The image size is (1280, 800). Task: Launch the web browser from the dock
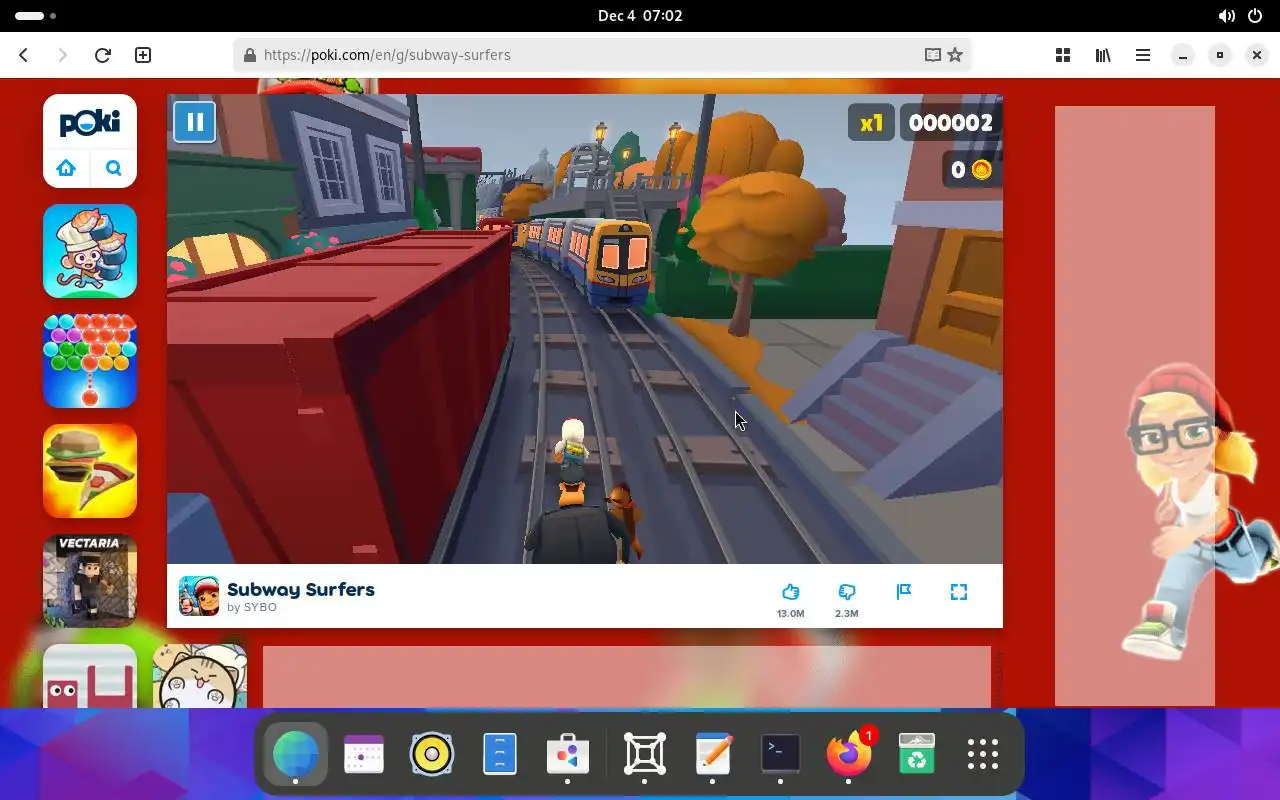click(296, 753)
